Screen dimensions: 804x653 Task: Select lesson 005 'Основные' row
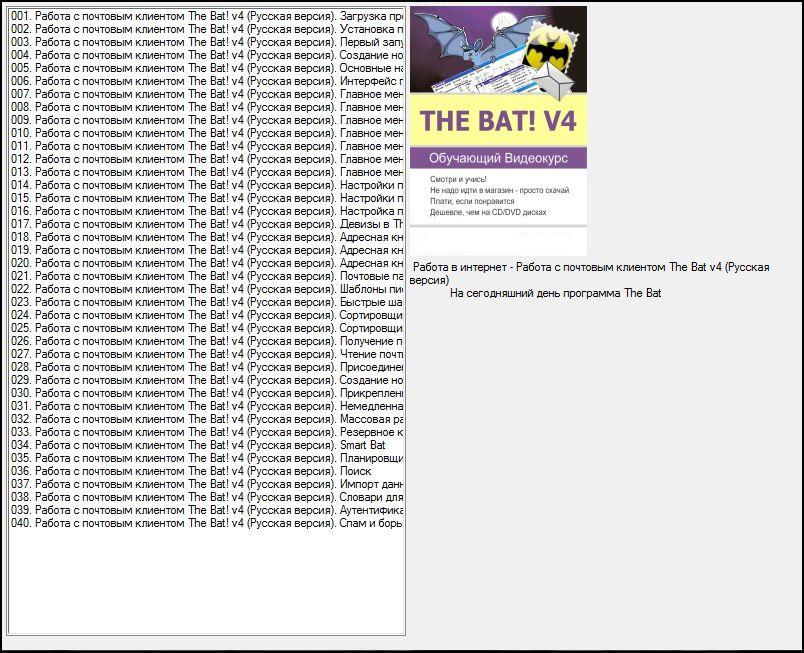click(207, 68)
